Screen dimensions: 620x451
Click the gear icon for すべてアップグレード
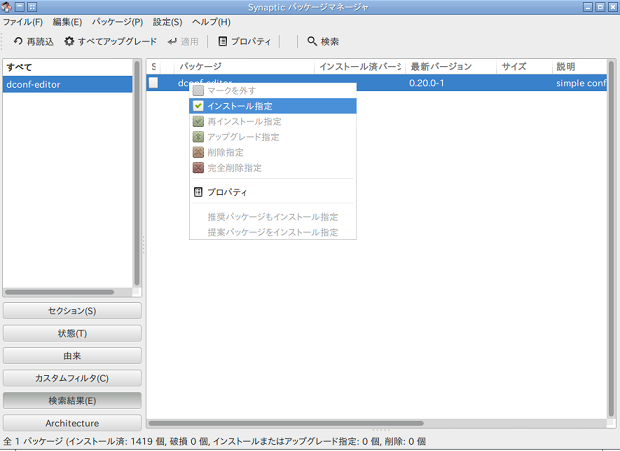click(69, 41)
